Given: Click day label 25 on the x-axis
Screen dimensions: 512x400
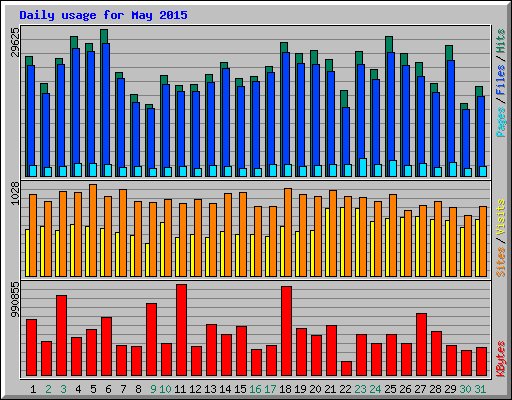Looking at the screenshot, I should 390,389.
